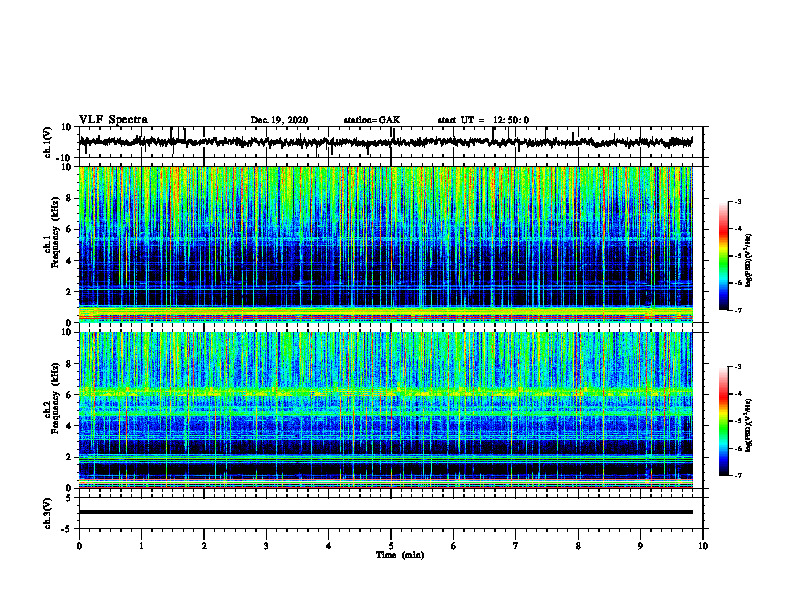The image size is (792, 612).
Task: Click the "6" tick on the time axis
Action: point(454,546)
